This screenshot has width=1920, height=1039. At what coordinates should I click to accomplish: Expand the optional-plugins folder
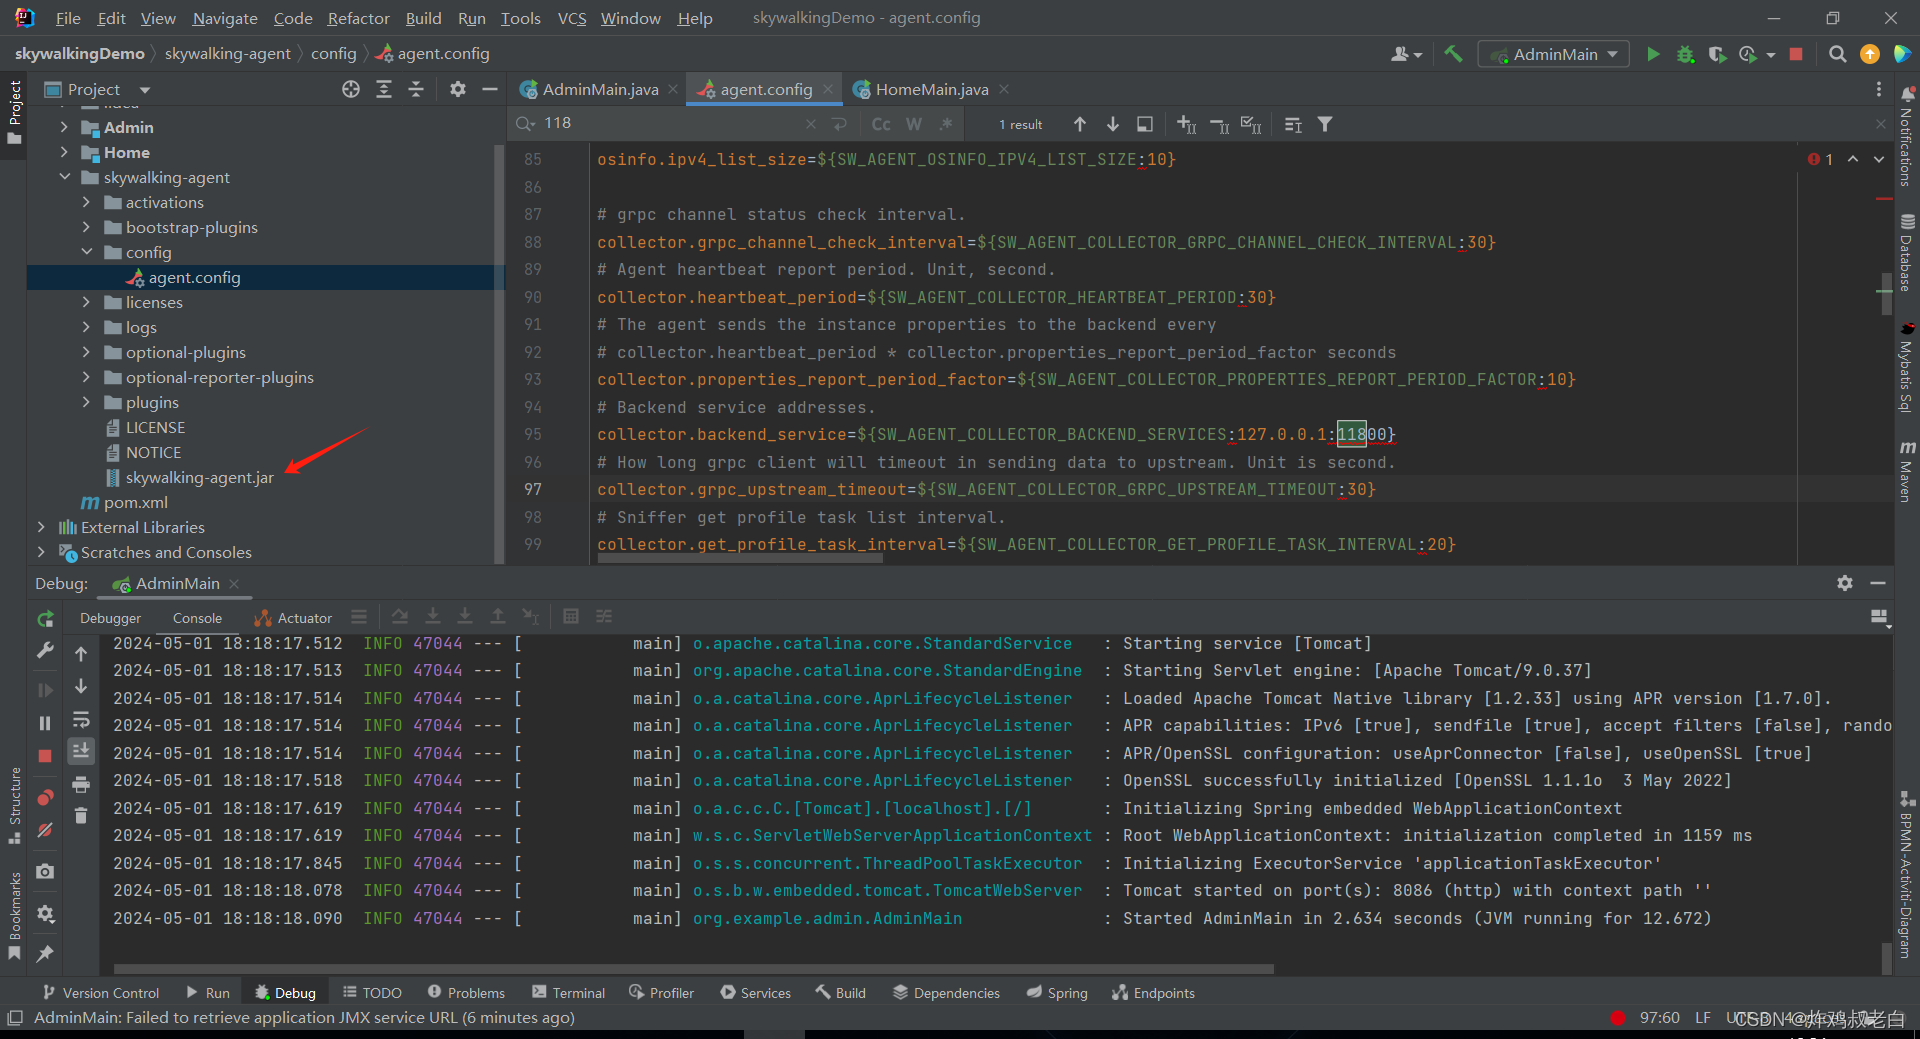pos(86,352)
